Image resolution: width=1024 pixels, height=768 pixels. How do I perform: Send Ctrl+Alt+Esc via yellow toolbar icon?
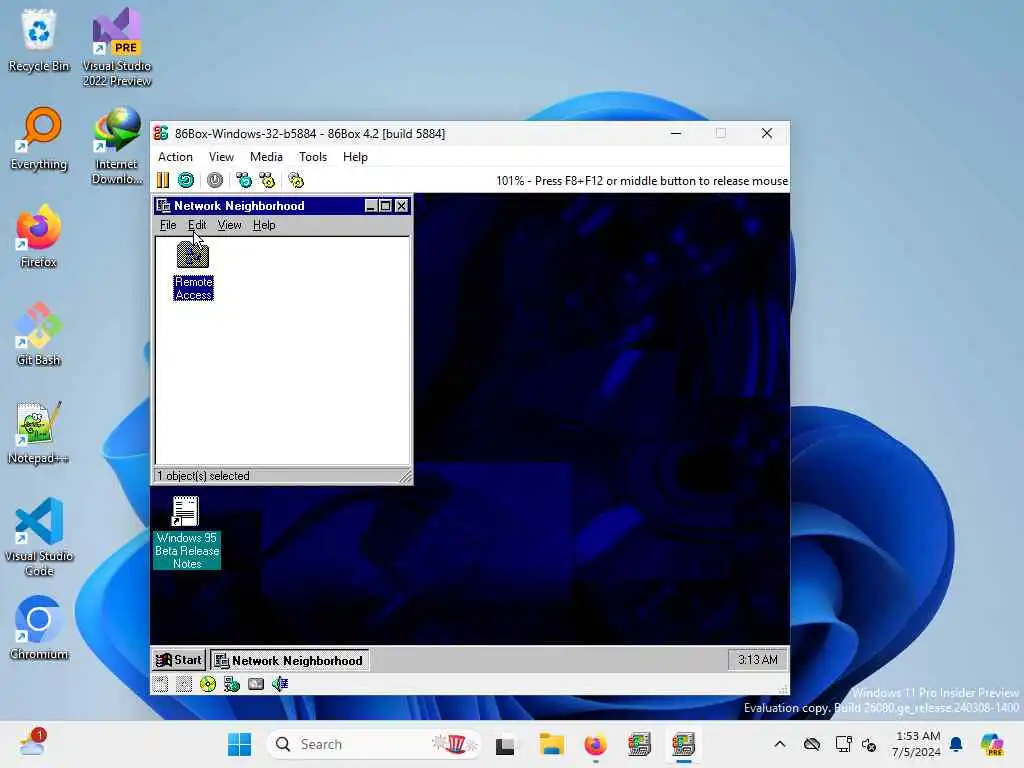click(x=267, y=180)
